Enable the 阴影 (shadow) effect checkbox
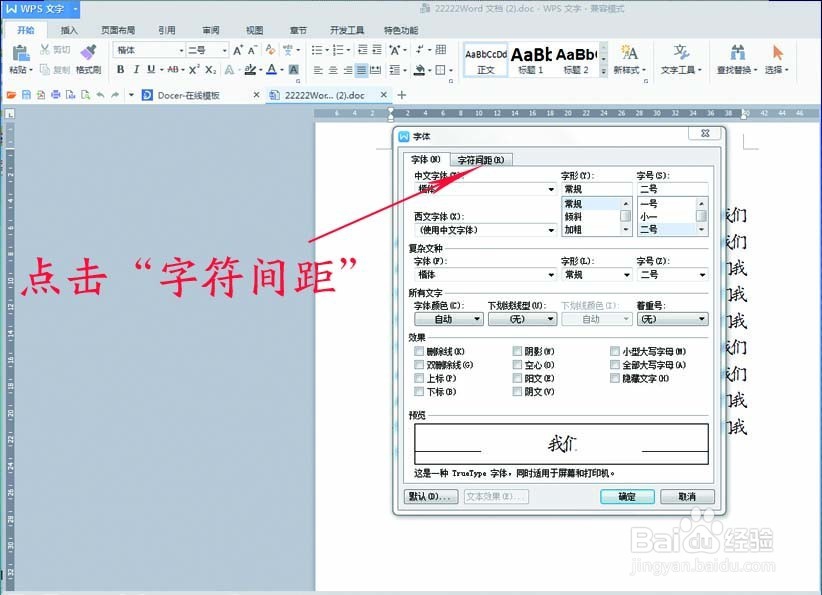The height and width of the screenshot is (595, 822). pos(519,350)
